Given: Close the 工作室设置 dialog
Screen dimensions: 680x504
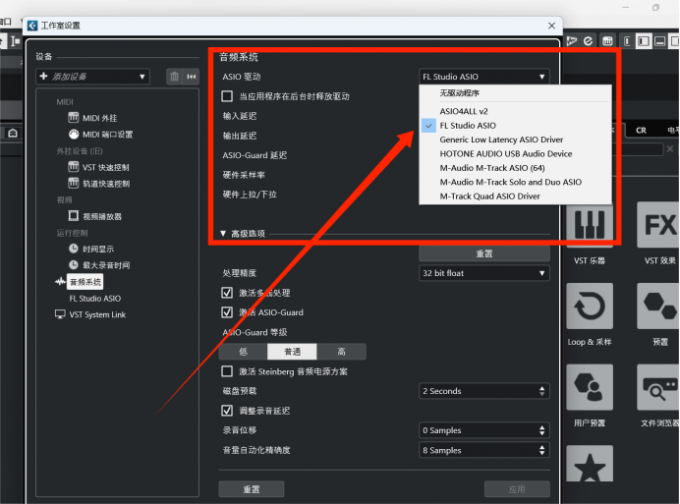Looking at the screenshot, I should [x=552, y=26].
